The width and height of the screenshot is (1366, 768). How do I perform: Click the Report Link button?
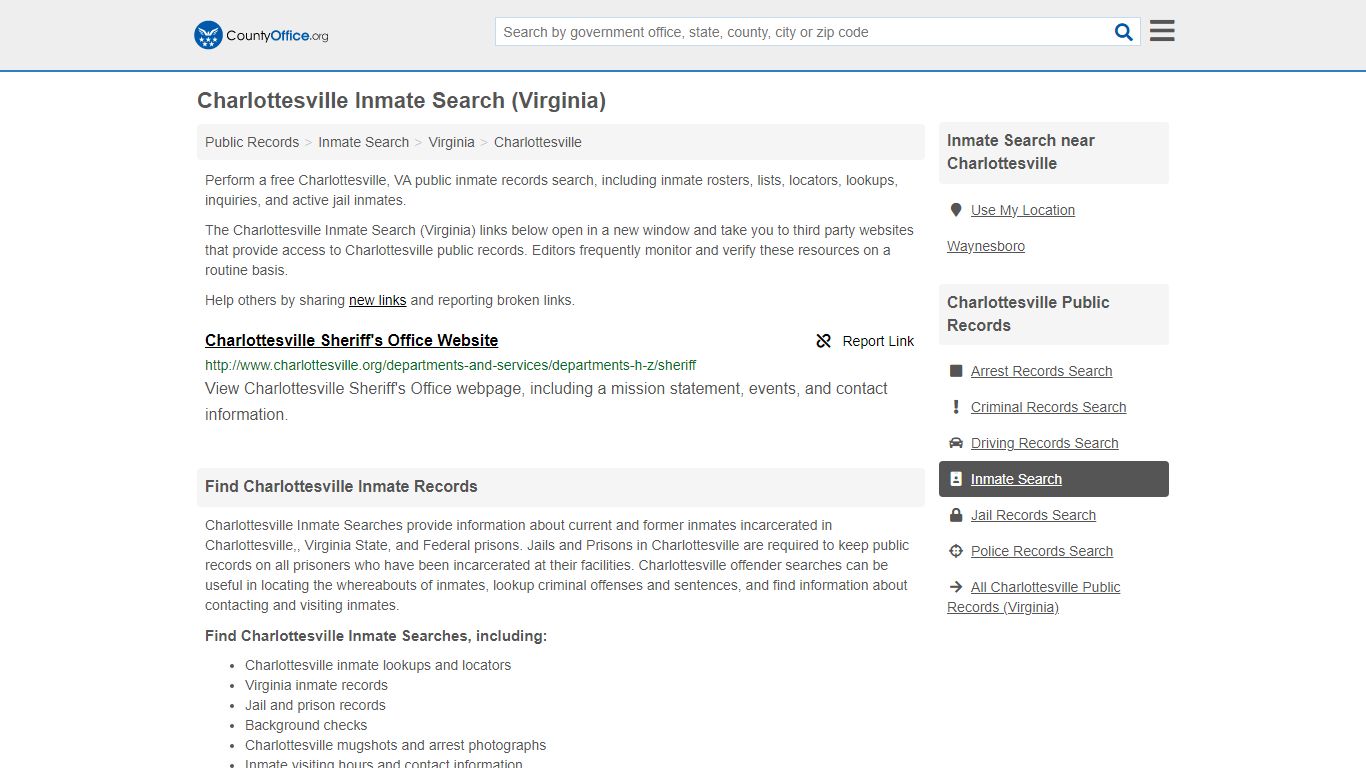(x=865, y=341)
